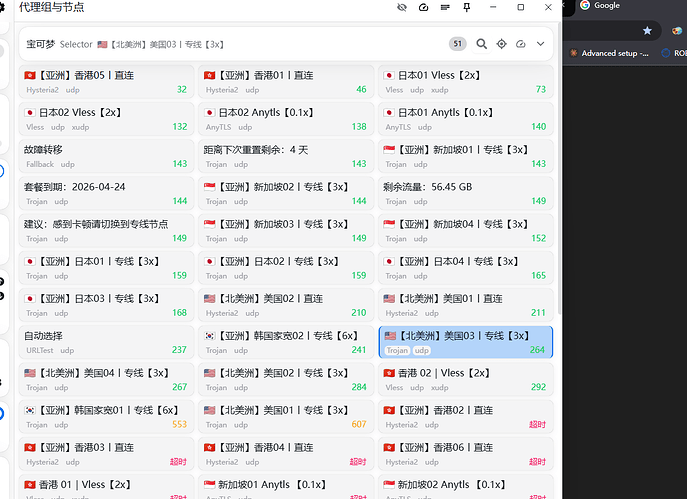Click the 套餐到期:2026-04-24 info entry
This screenshot has width=687, height=499.
(x=106, y=193)
